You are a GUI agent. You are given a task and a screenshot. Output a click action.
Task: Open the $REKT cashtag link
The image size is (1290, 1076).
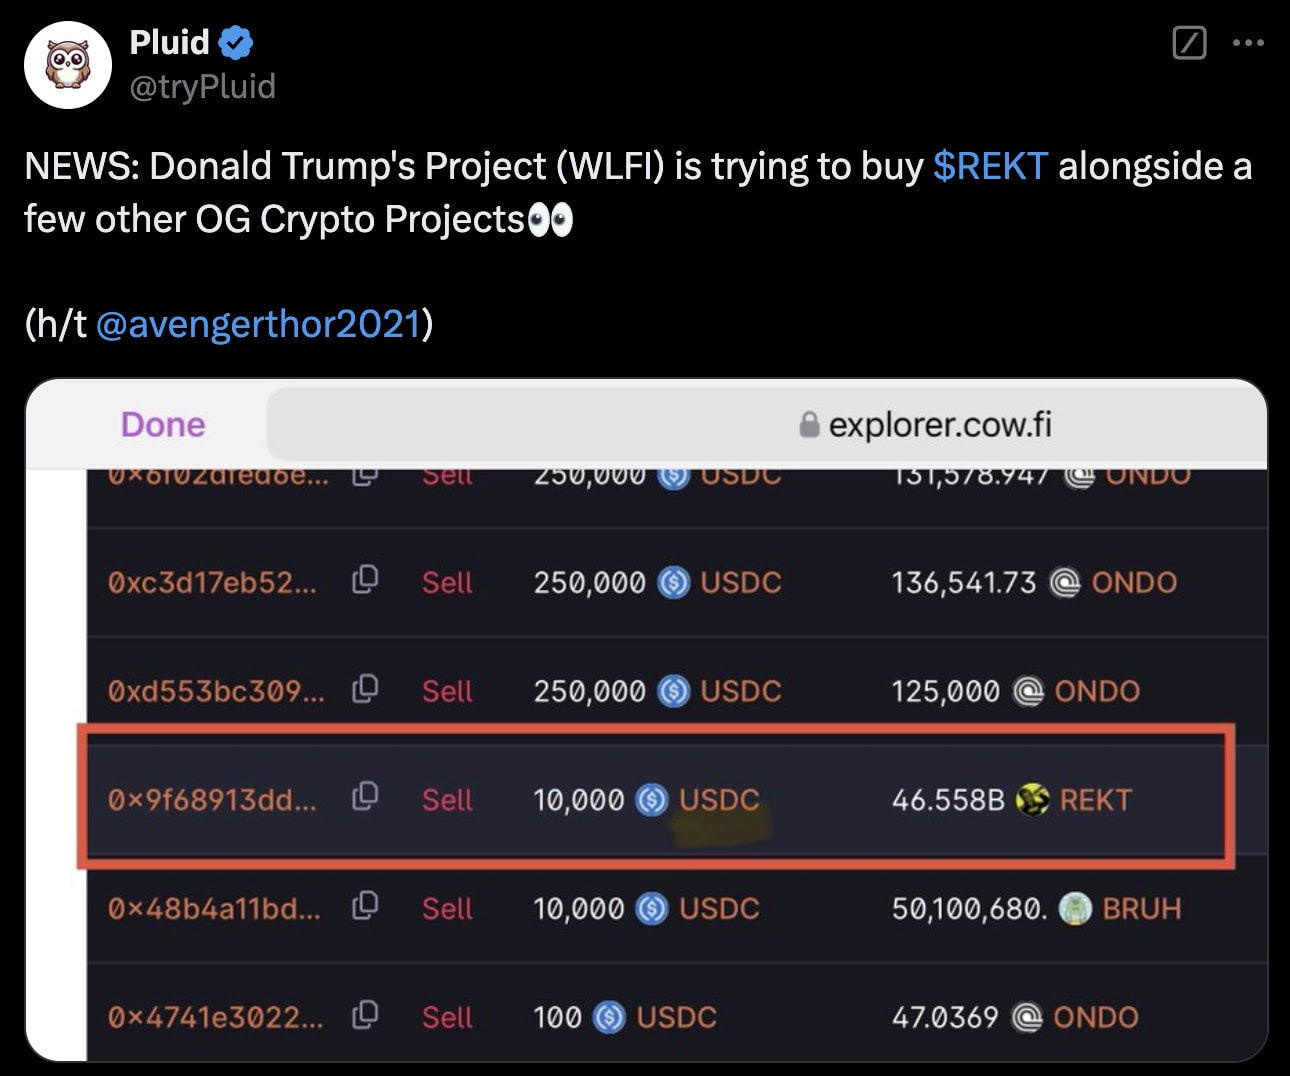(x=990, y=166)
